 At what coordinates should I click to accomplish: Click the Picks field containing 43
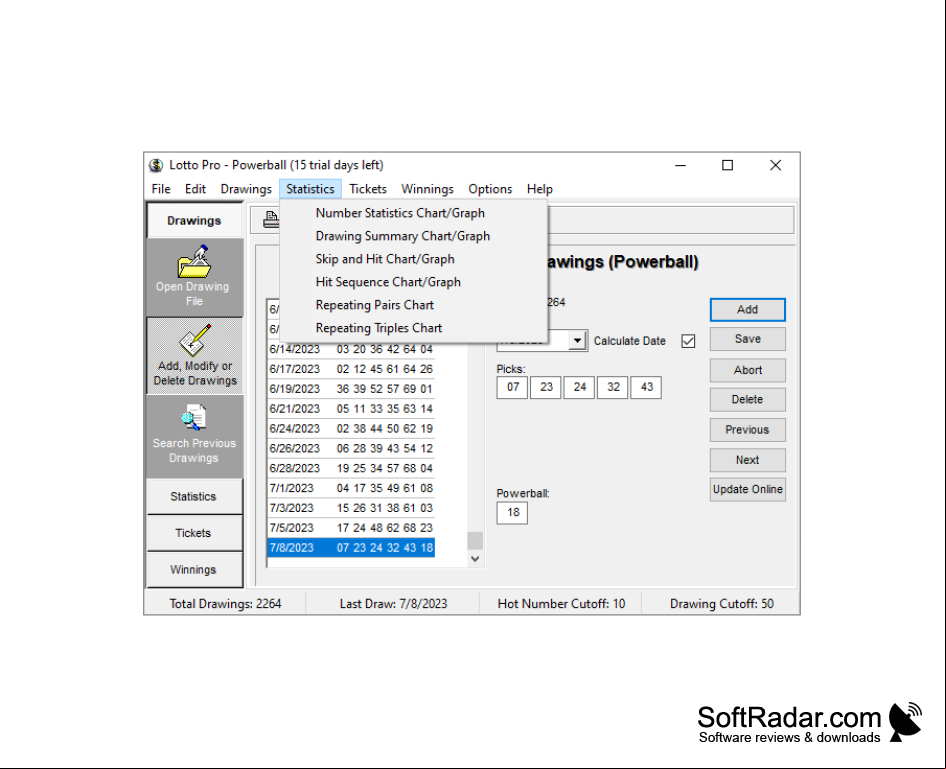[646, 387]
